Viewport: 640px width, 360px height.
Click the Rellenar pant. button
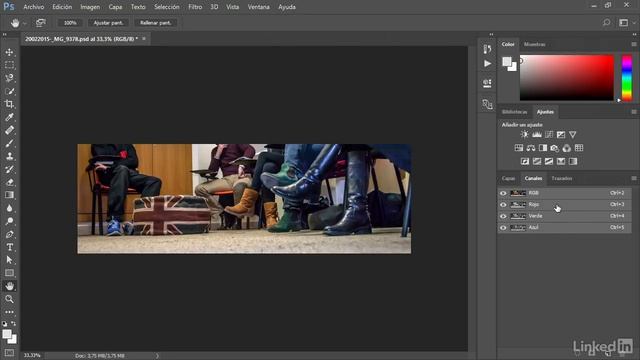[x=156, y=23]
